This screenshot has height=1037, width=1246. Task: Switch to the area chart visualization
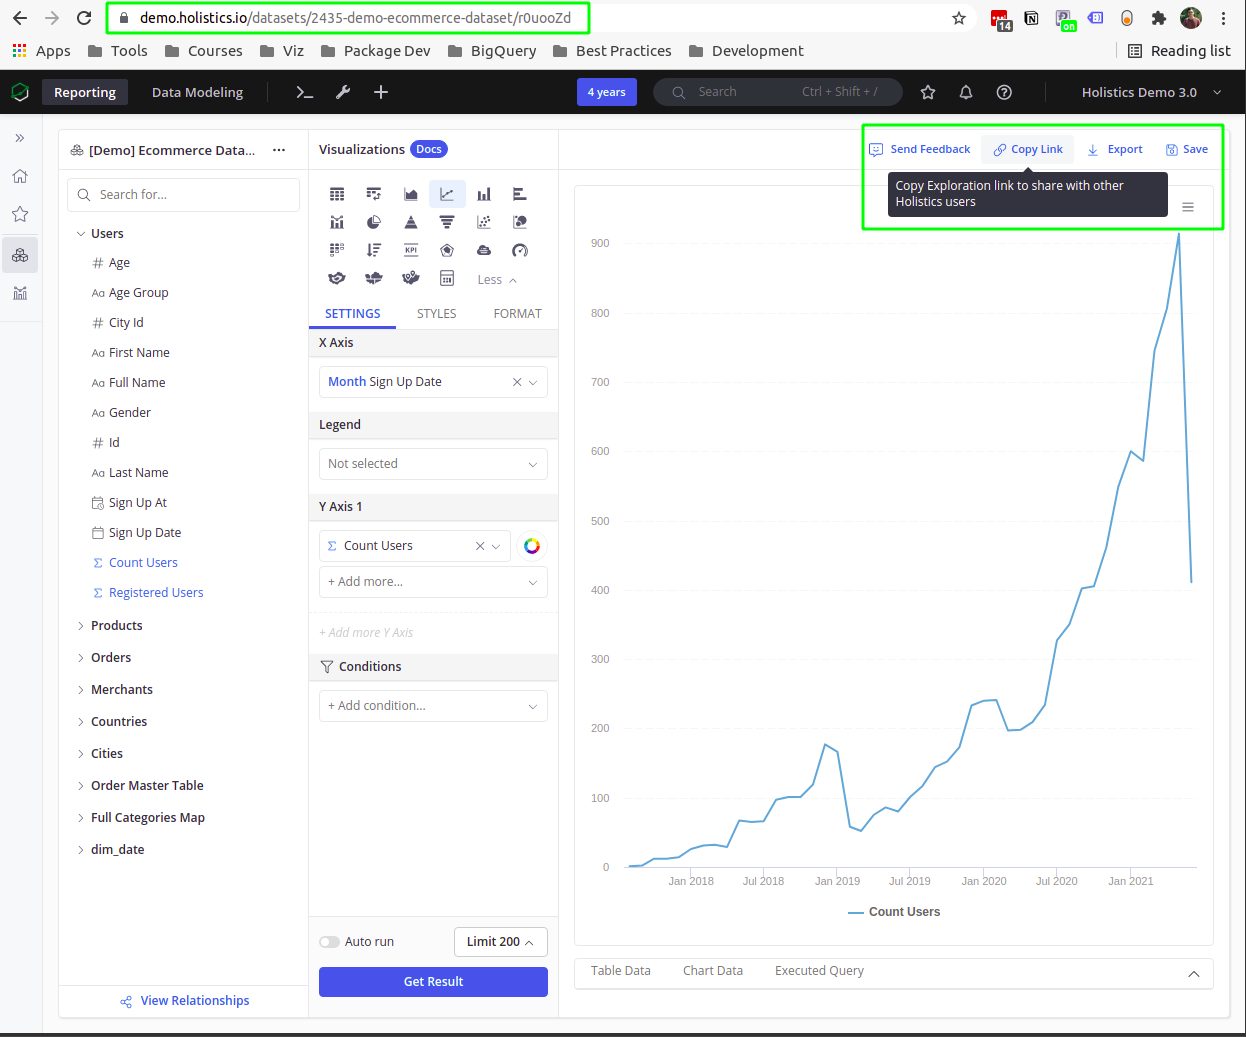(410, 194)
